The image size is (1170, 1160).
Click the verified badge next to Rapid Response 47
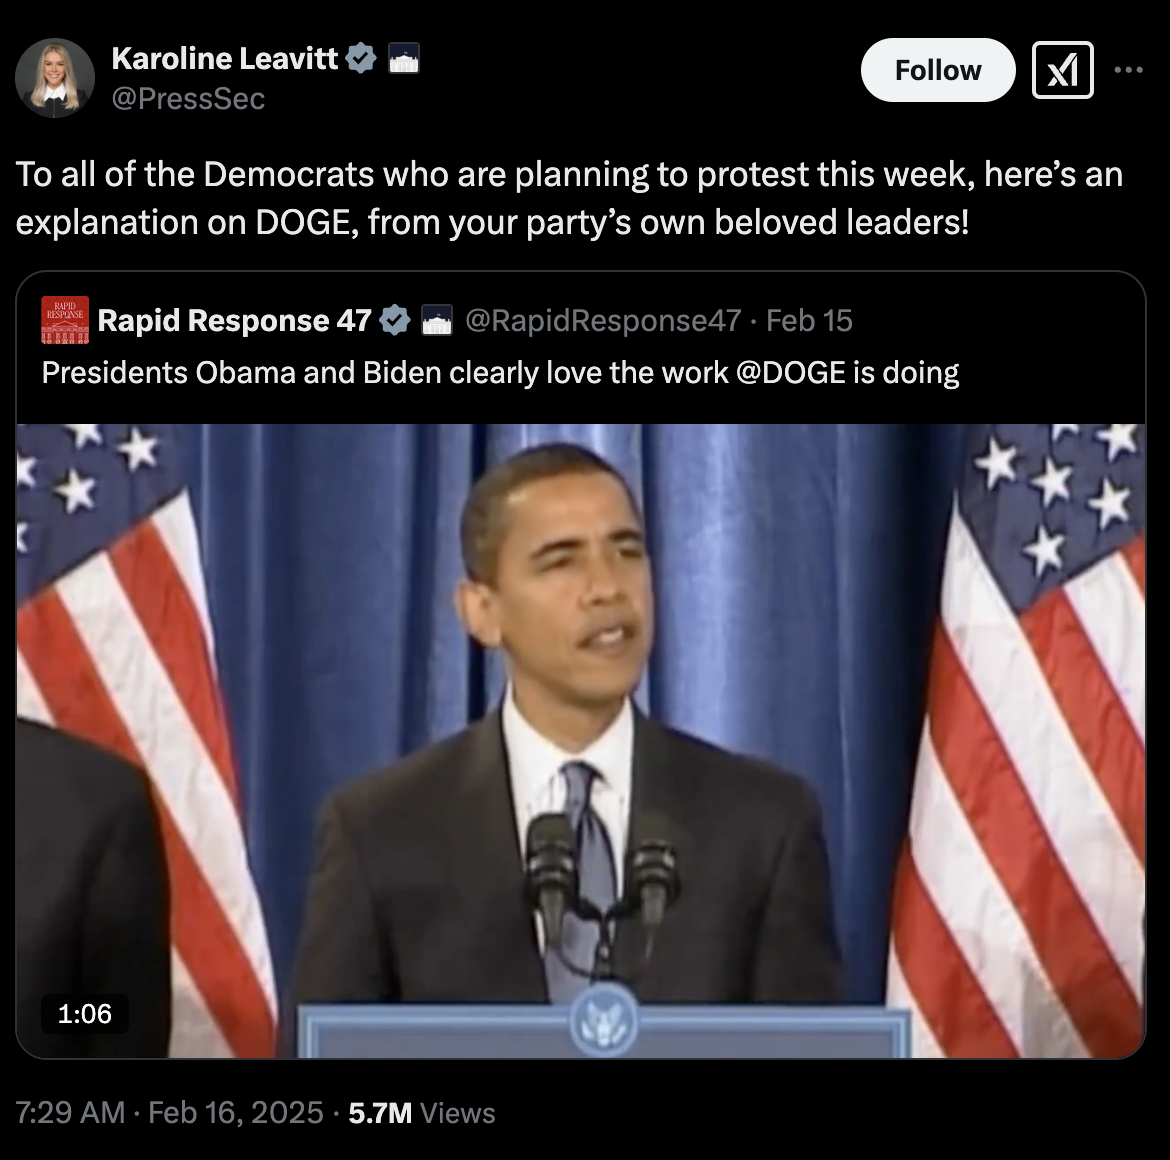(x=395, y=321)
